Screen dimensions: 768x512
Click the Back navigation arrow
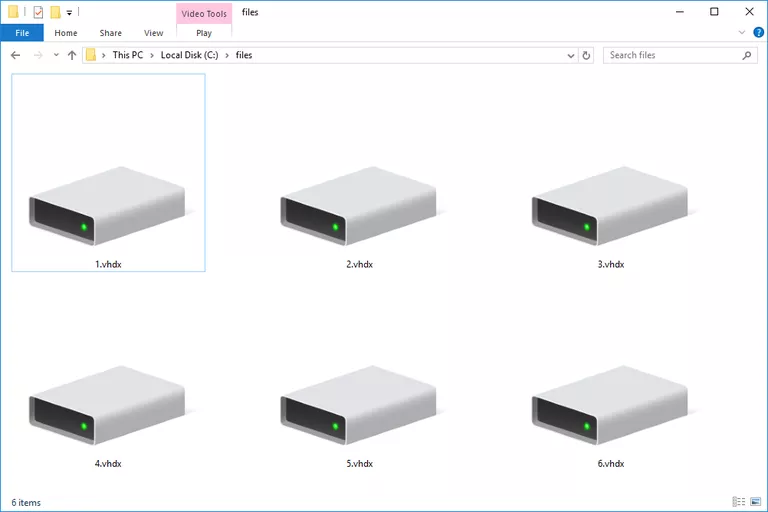(16, 55)
